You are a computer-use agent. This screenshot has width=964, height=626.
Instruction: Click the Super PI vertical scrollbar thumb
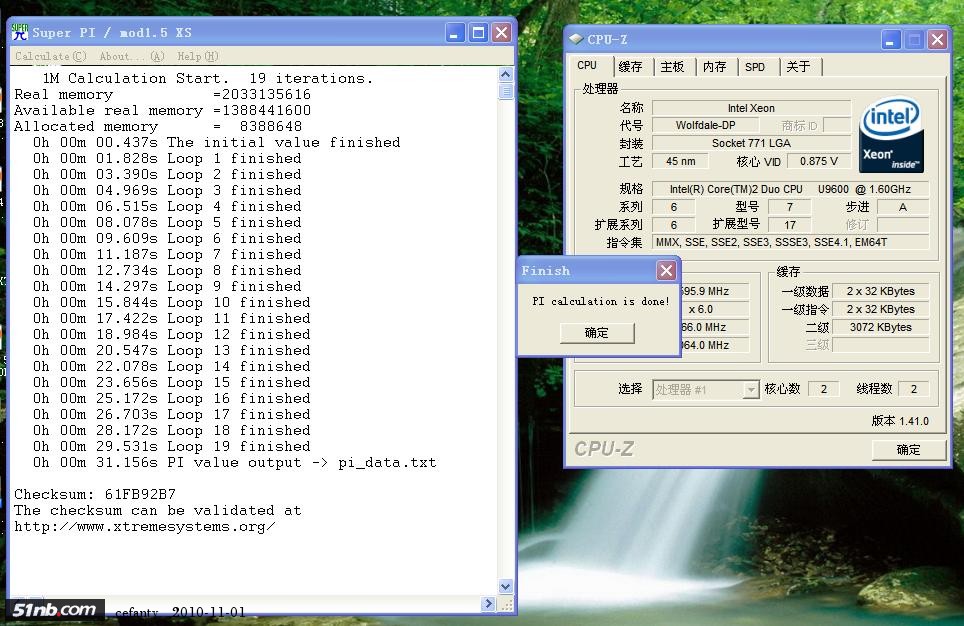click(x=505, y=91)
